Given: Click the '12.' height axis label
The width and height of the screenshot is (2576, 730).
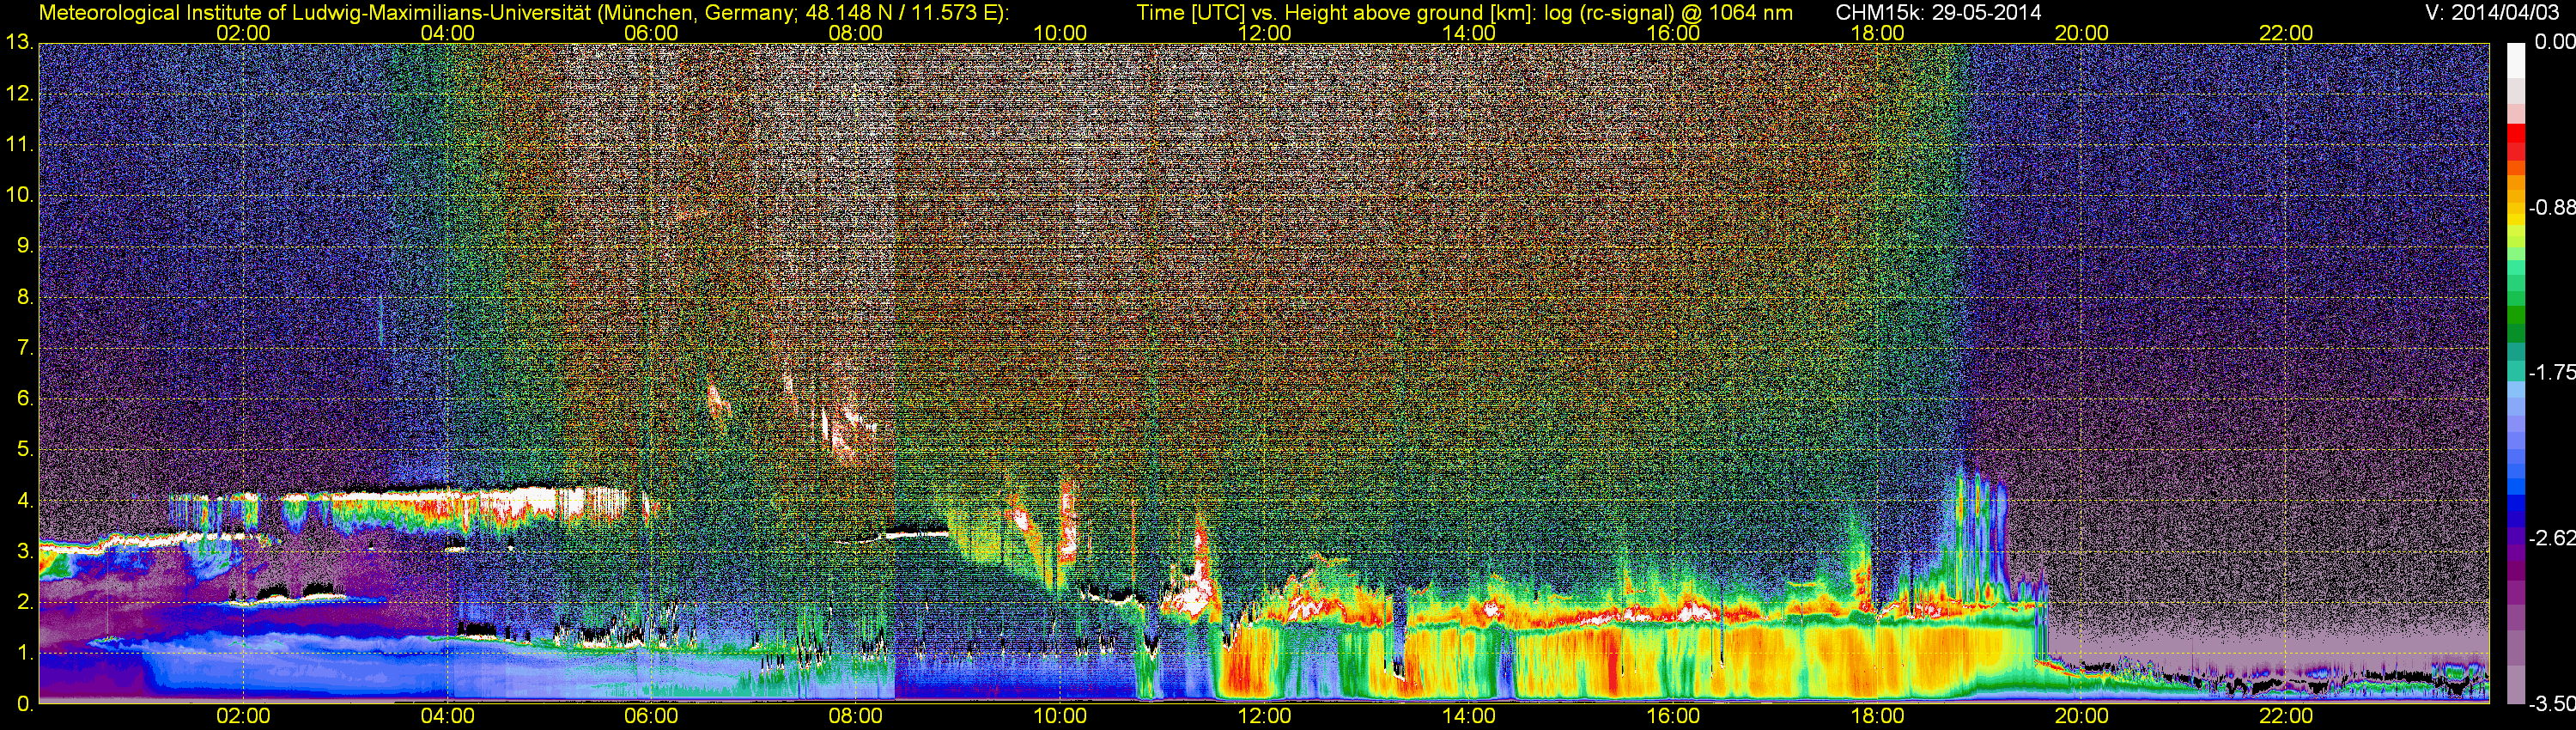Looking at the screenshot, I should click(x=19, y=94).
